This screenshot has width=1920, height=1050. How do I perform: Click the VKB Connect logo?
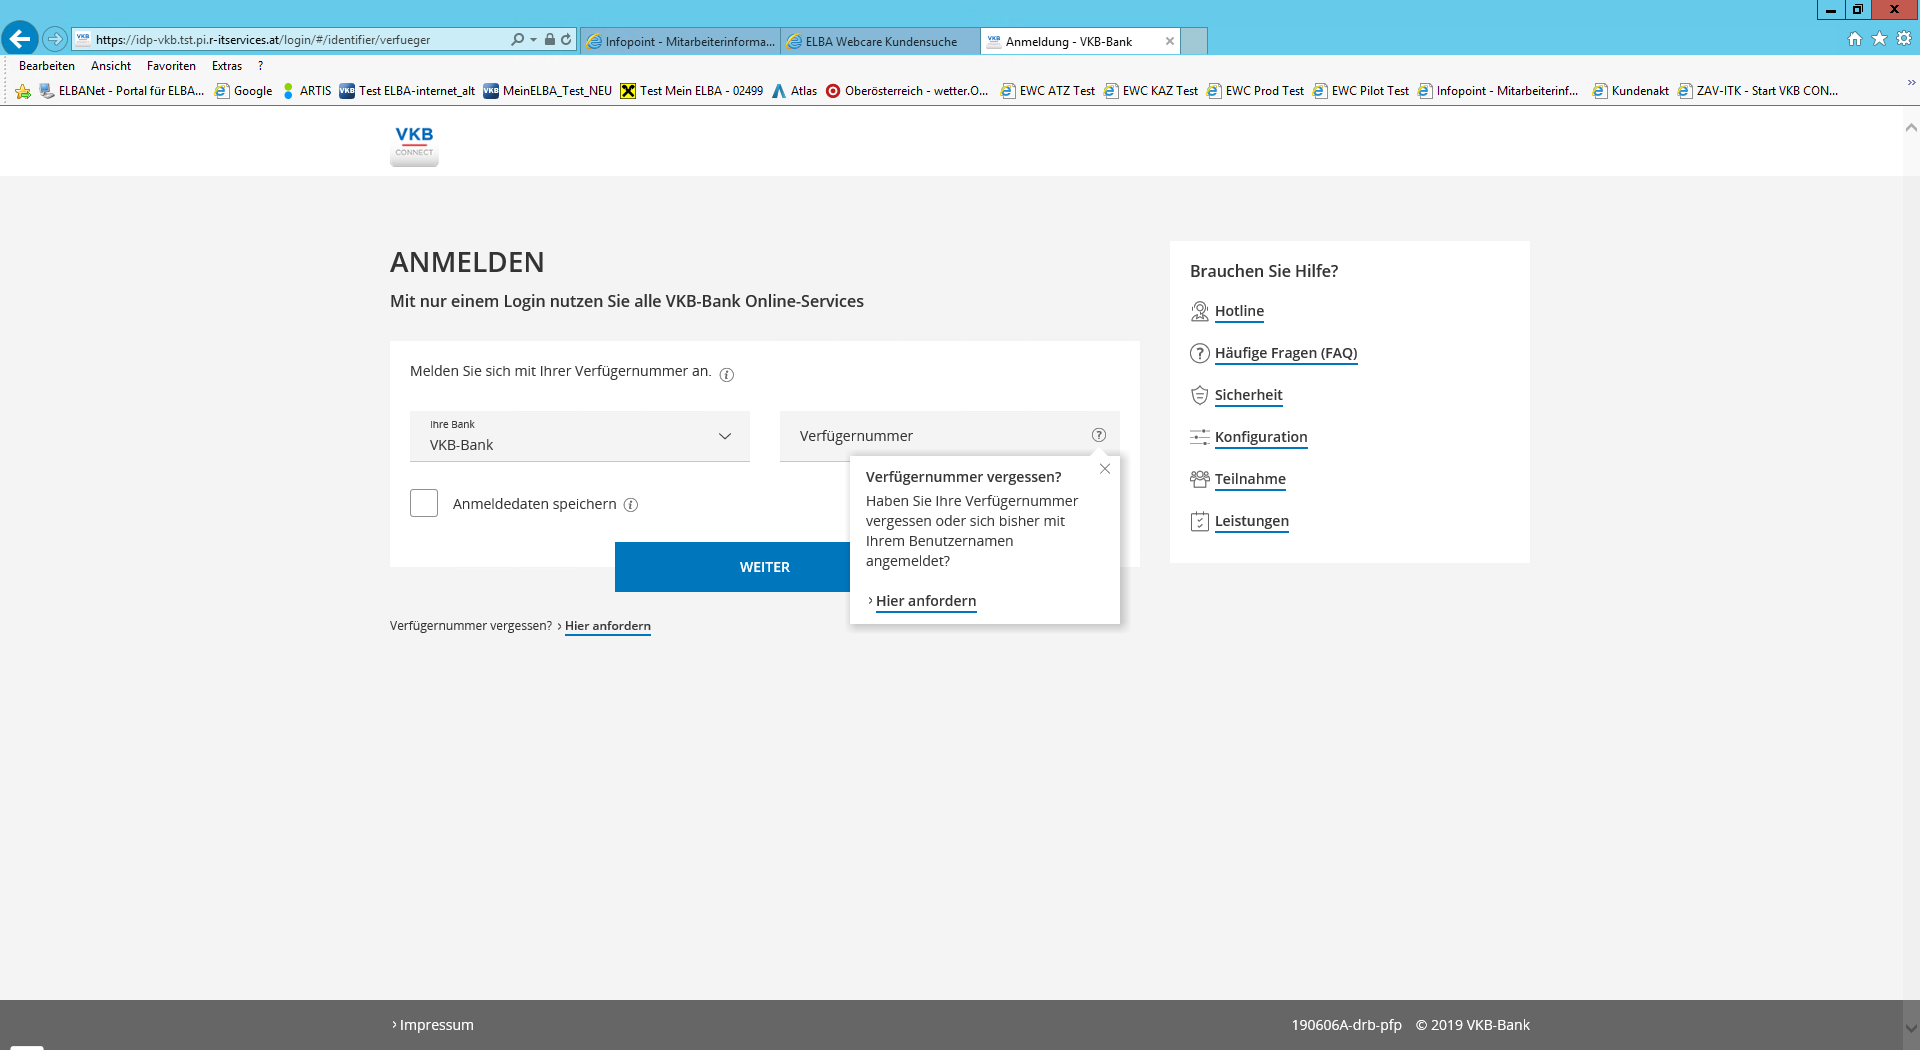pos(414,145)
